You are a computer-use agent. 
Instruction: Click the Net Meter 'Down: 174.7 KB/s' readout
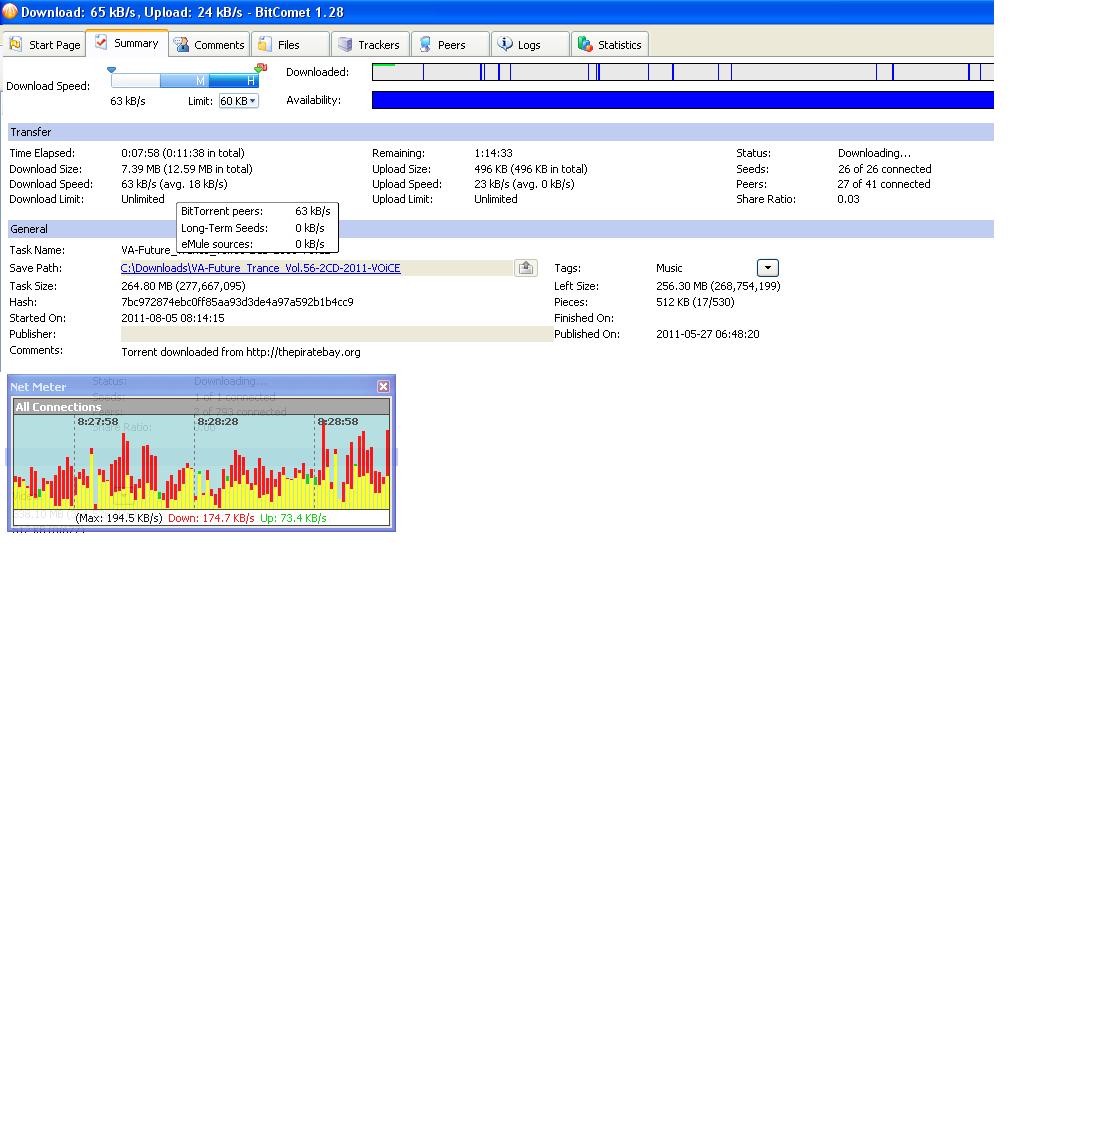tap(211, 518)
